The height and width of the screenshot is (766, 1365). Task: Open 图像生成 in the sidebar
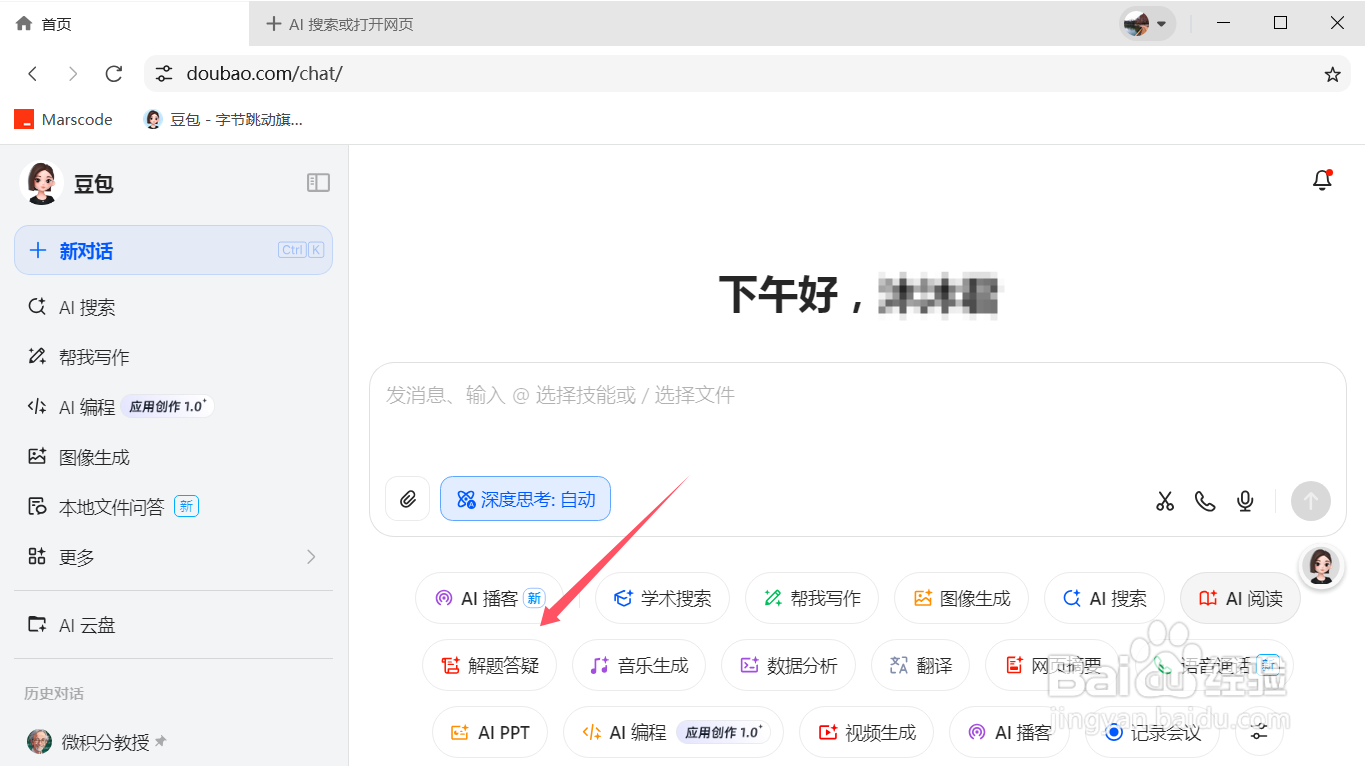173,457
